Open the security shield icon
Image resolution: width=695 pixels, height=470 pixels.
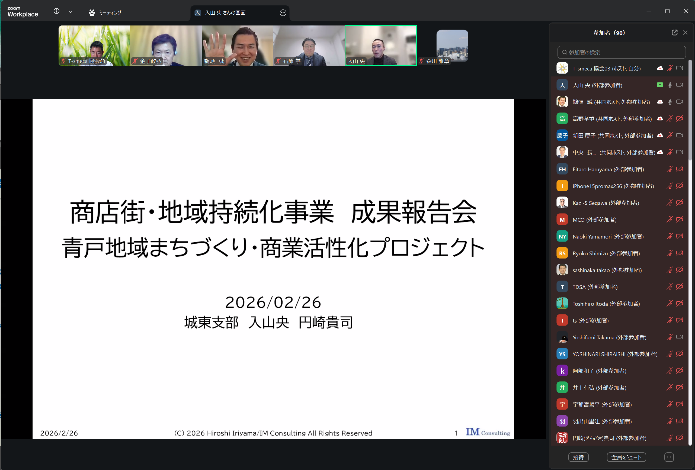[x=56, y=13]
